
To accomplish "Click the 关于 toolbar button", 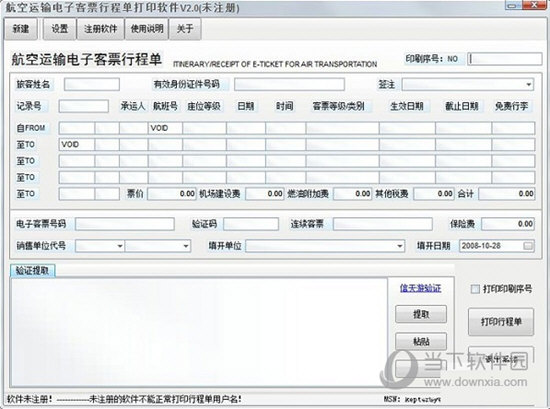I will click(185, 28).
